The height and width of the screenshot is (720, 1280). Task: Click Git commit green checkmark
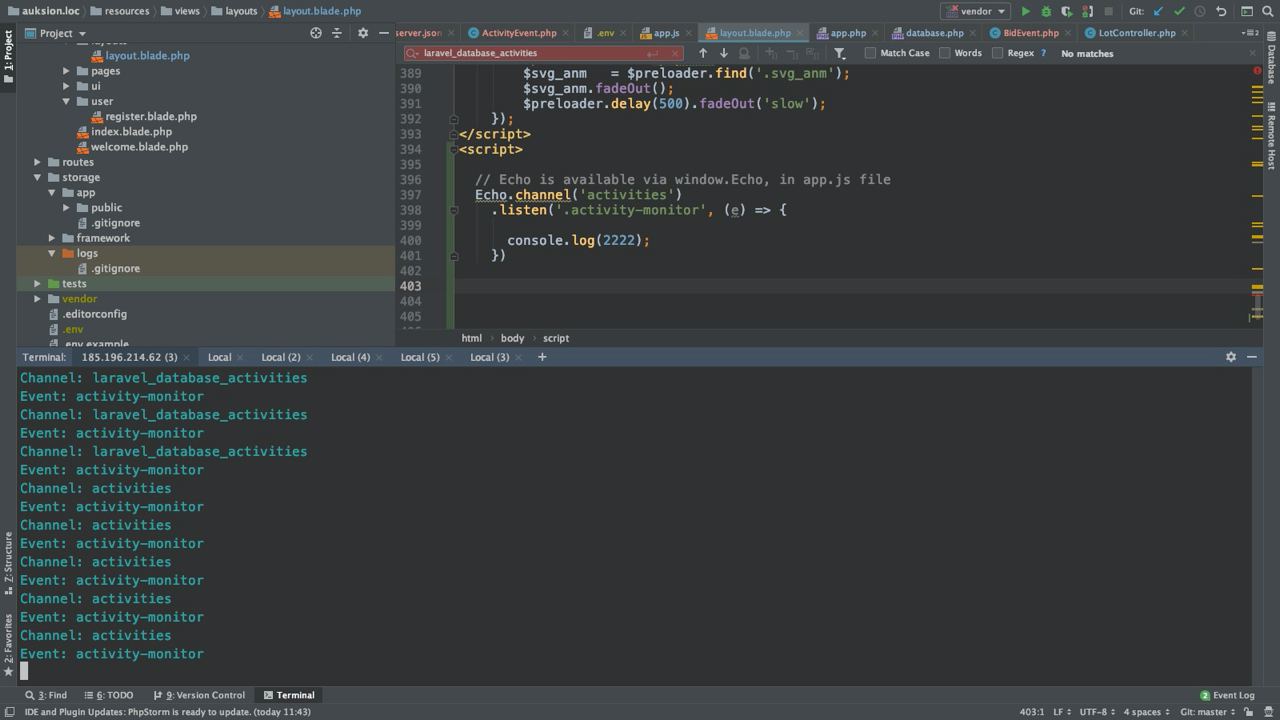tap(1179, 11)
